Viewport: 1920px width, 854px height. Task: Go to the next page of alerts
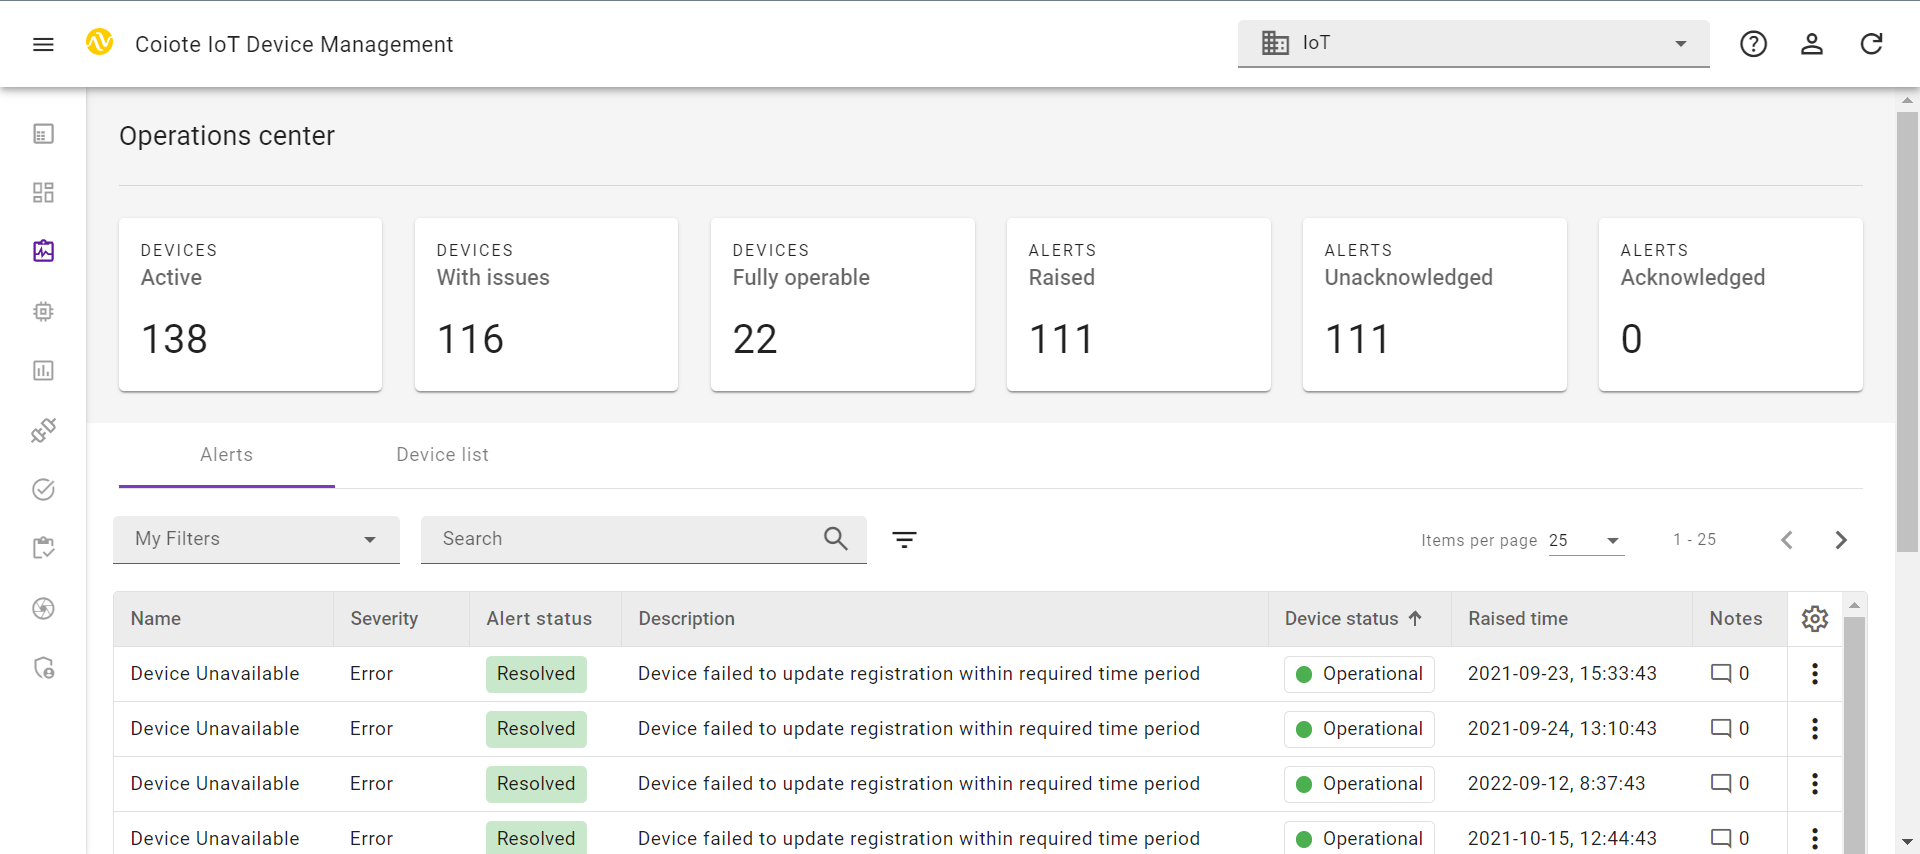click(x=1841, y=540)
